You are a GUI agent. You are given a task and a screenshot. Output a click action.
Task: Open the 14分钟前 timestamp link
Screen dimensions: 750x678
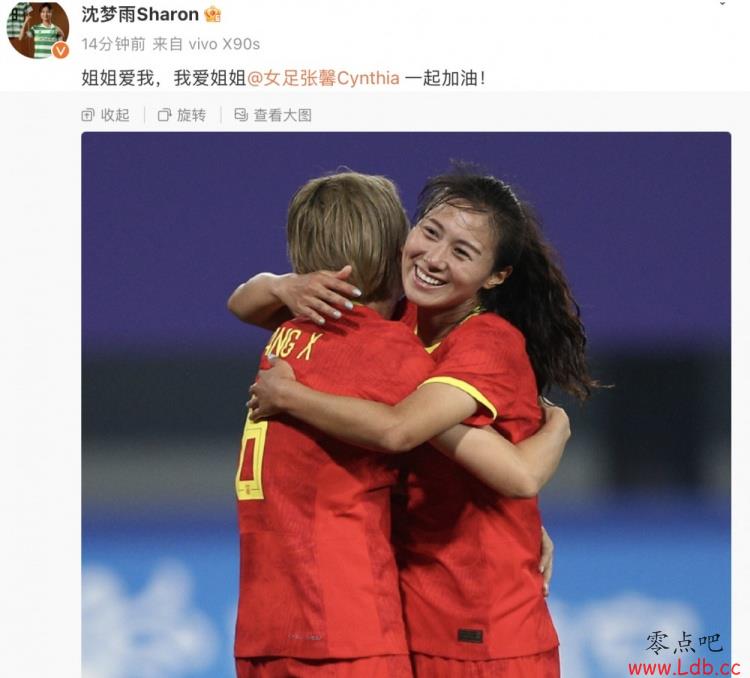click(113, 44)
